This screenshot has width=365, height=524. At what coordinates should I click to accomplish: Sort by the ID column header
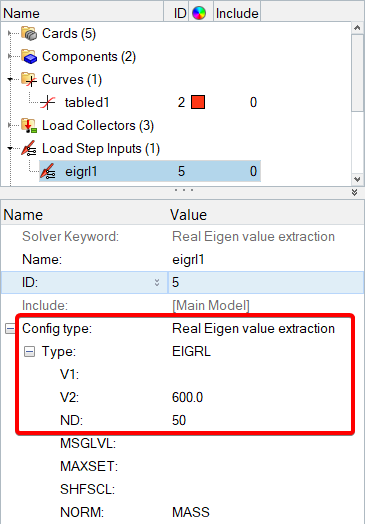point(176,13)
